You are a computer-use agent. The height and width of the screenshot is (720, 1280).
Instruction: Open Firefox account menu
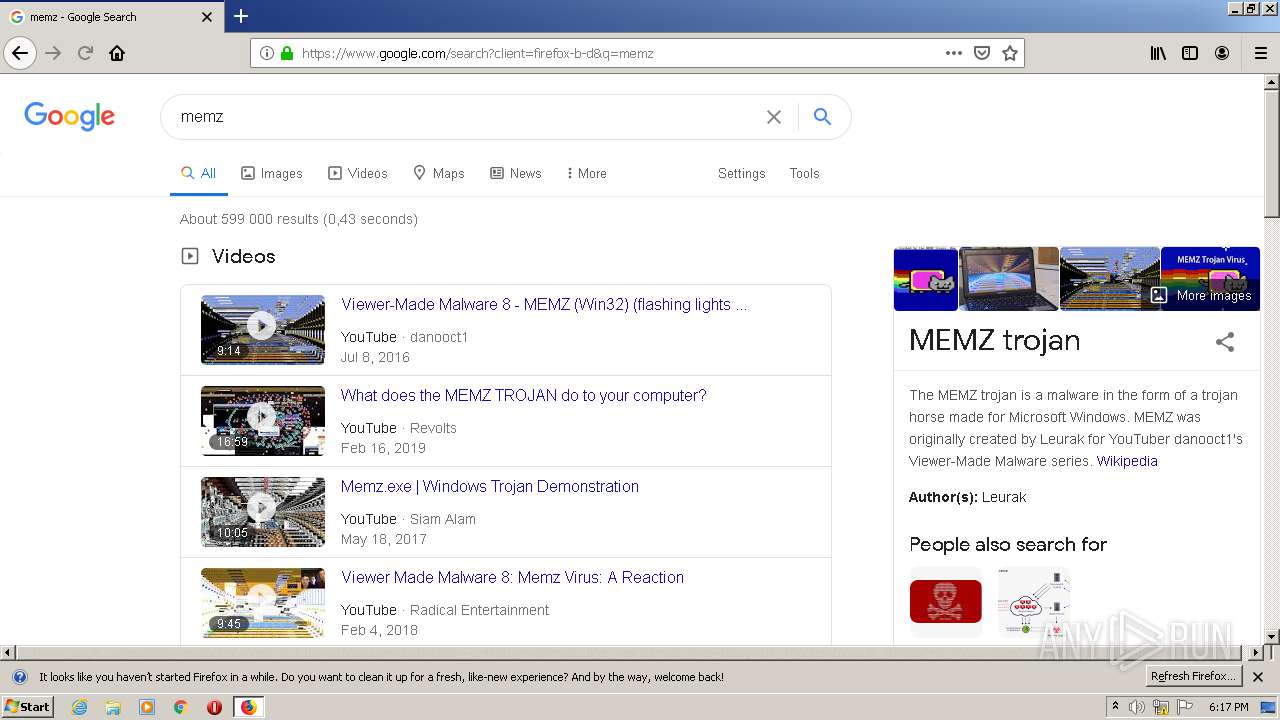(1222, 53)
